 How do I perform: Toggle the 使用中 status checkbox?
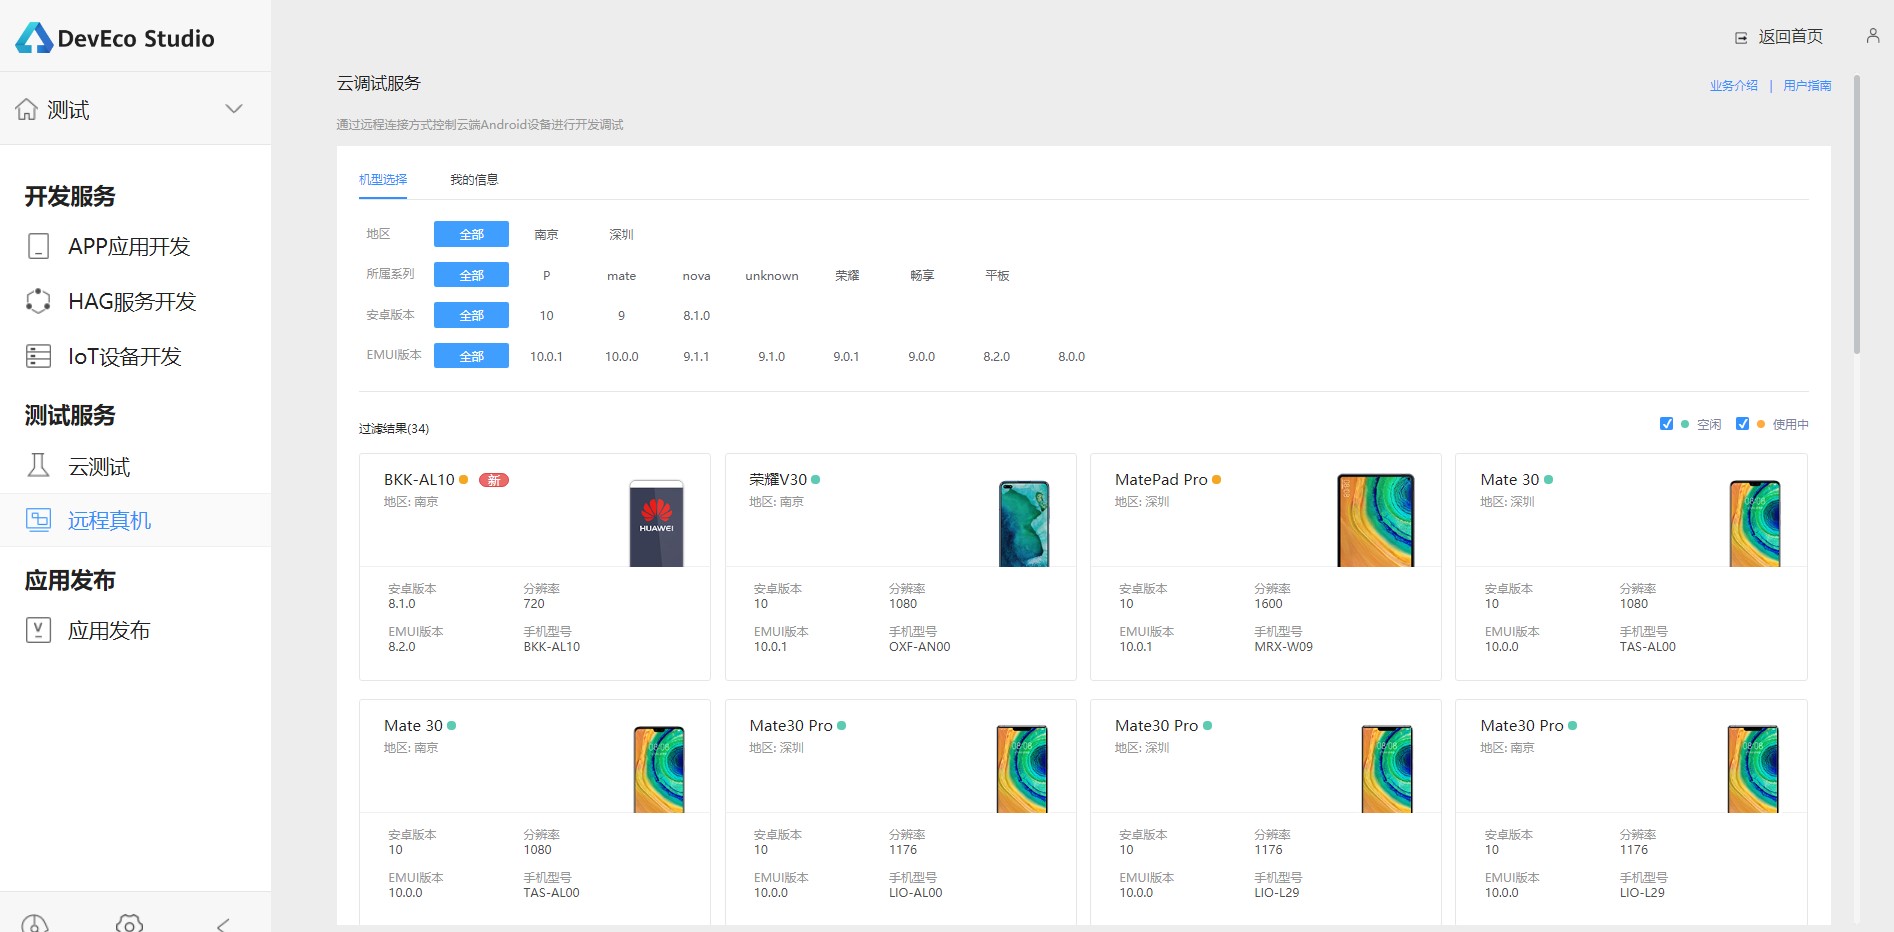(1742, 423)
